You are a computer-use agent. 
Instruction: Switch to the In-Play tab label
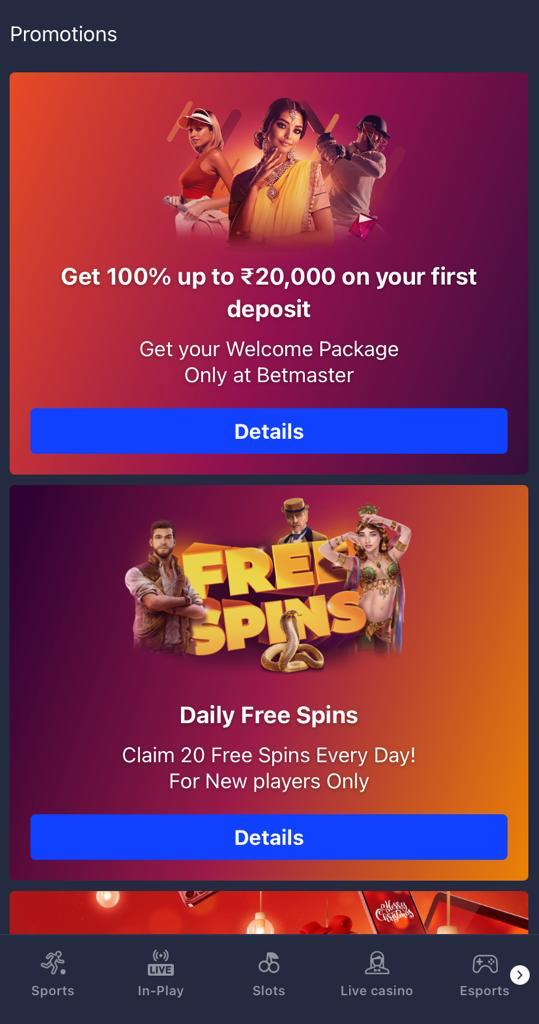[x=161, y=991]
